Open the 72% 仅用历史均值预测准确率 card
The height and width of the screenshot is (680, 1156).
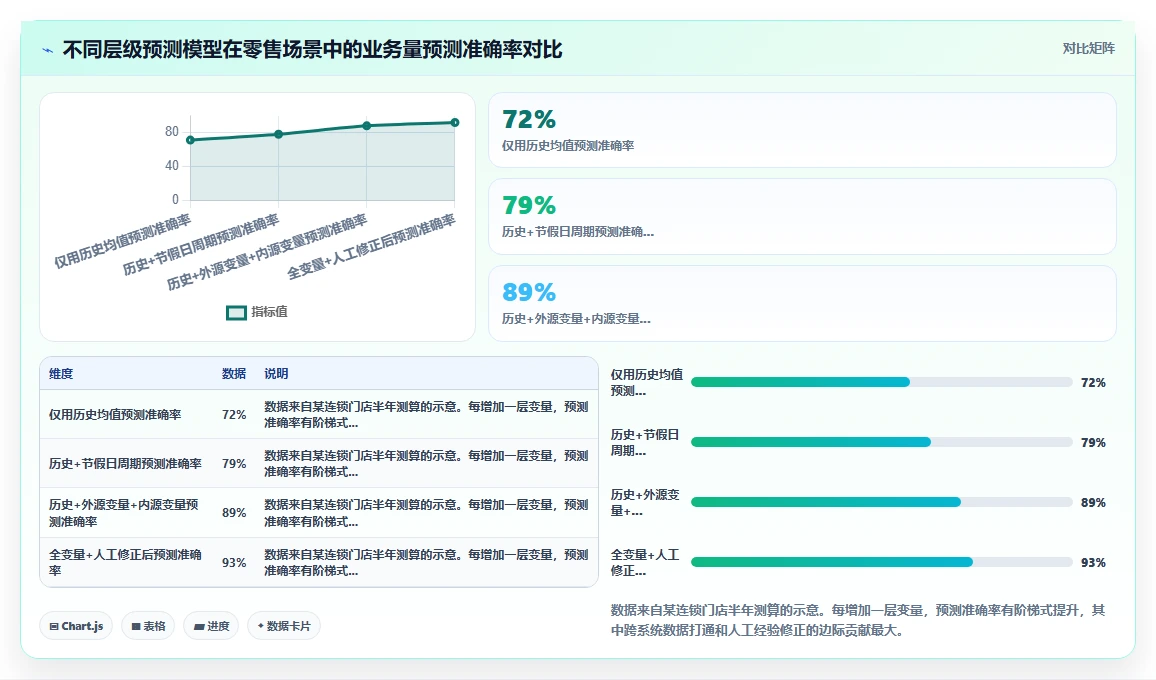click(x=802, y=130)
